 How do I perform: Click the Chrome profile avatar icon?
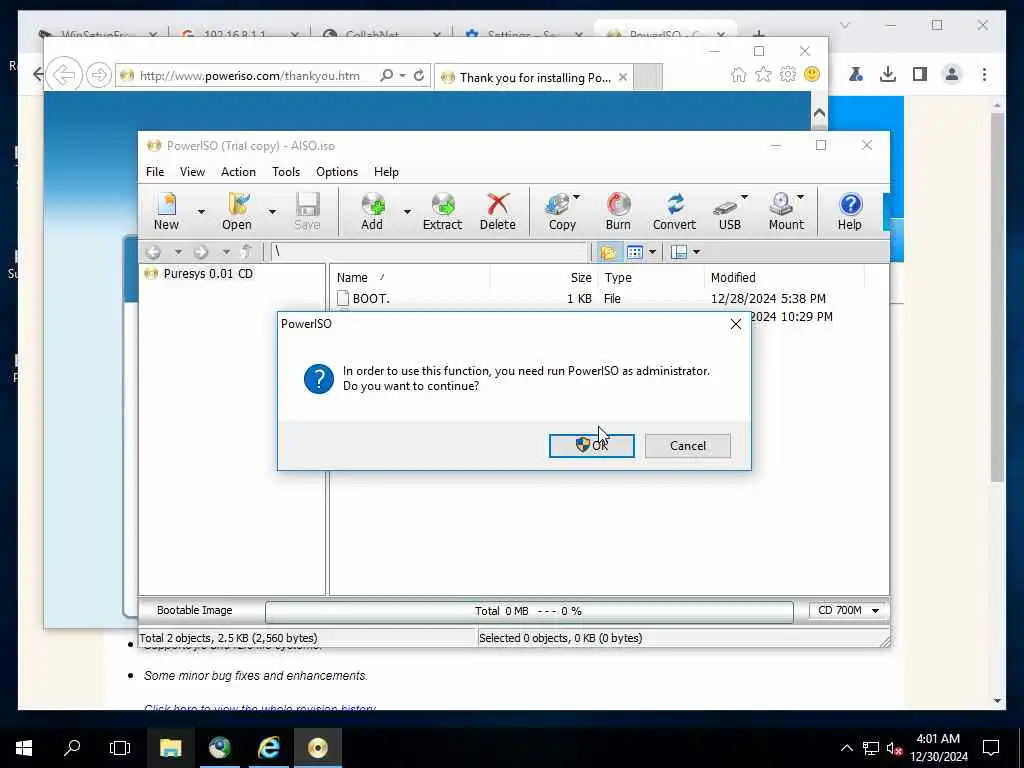pyautogui.click(x=952, y=74)
